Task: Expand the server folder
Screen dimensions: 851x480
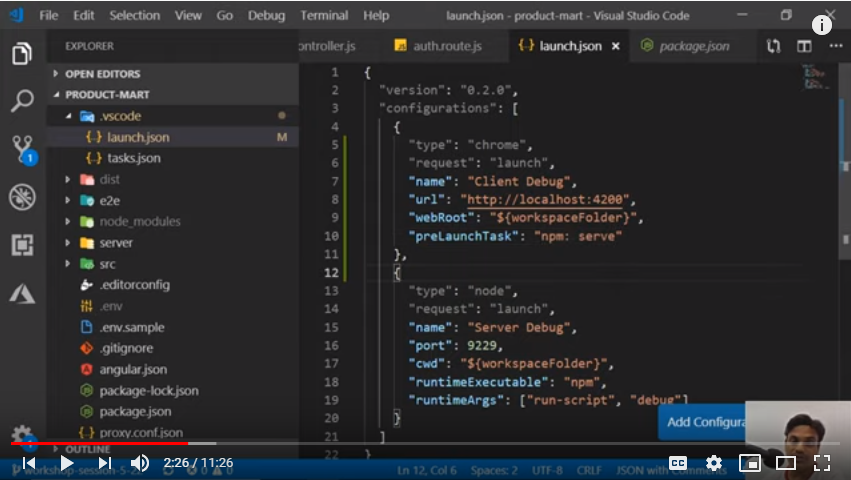Action: pos(115,243)
